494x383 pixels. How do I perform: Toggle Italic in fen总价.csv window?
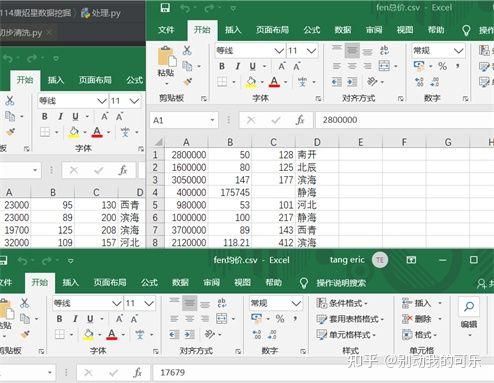pyautogui.click(x=238, y=66)
